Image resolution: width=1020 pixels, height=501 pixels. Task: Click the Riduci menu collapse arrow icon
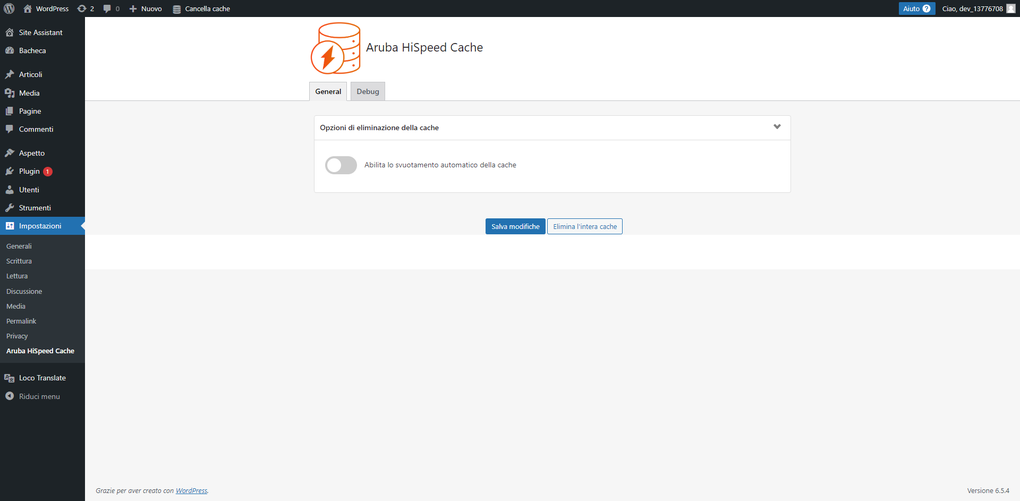click(9, 396)
